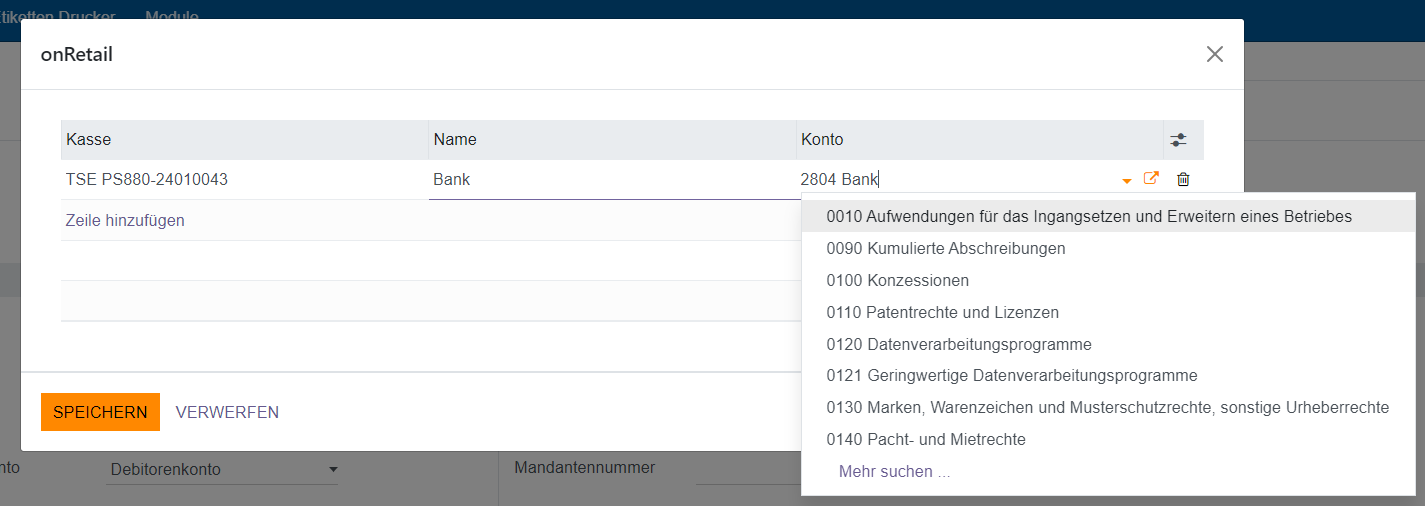Pick 0100 Konzessionen from list
1425x506 pixels.
tap(897, 280)
